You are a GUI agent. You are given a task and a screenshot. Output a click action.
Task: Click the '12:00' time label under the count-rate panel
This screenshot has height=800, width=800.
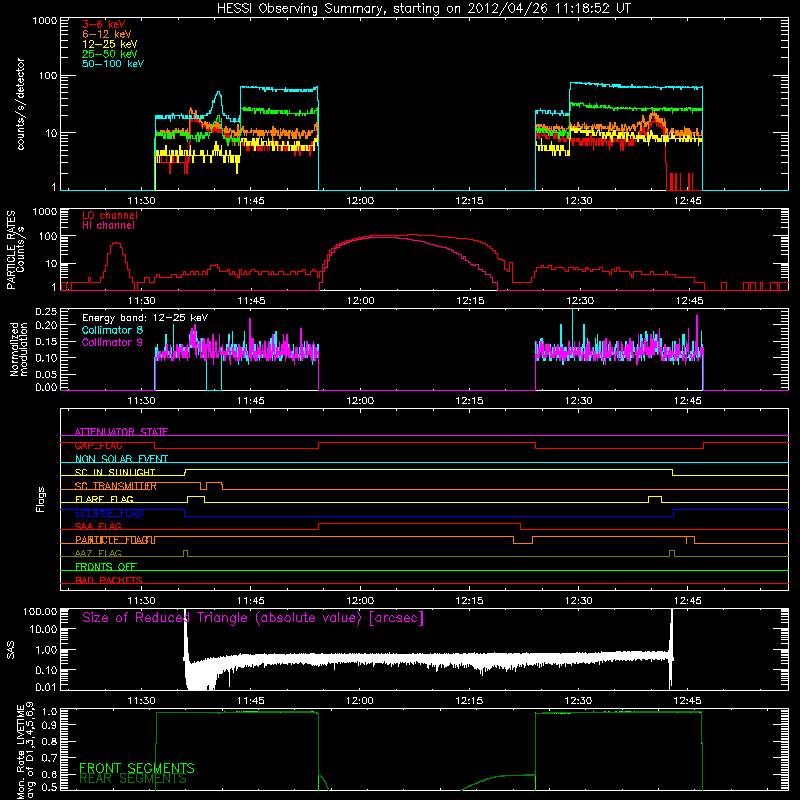360,201
